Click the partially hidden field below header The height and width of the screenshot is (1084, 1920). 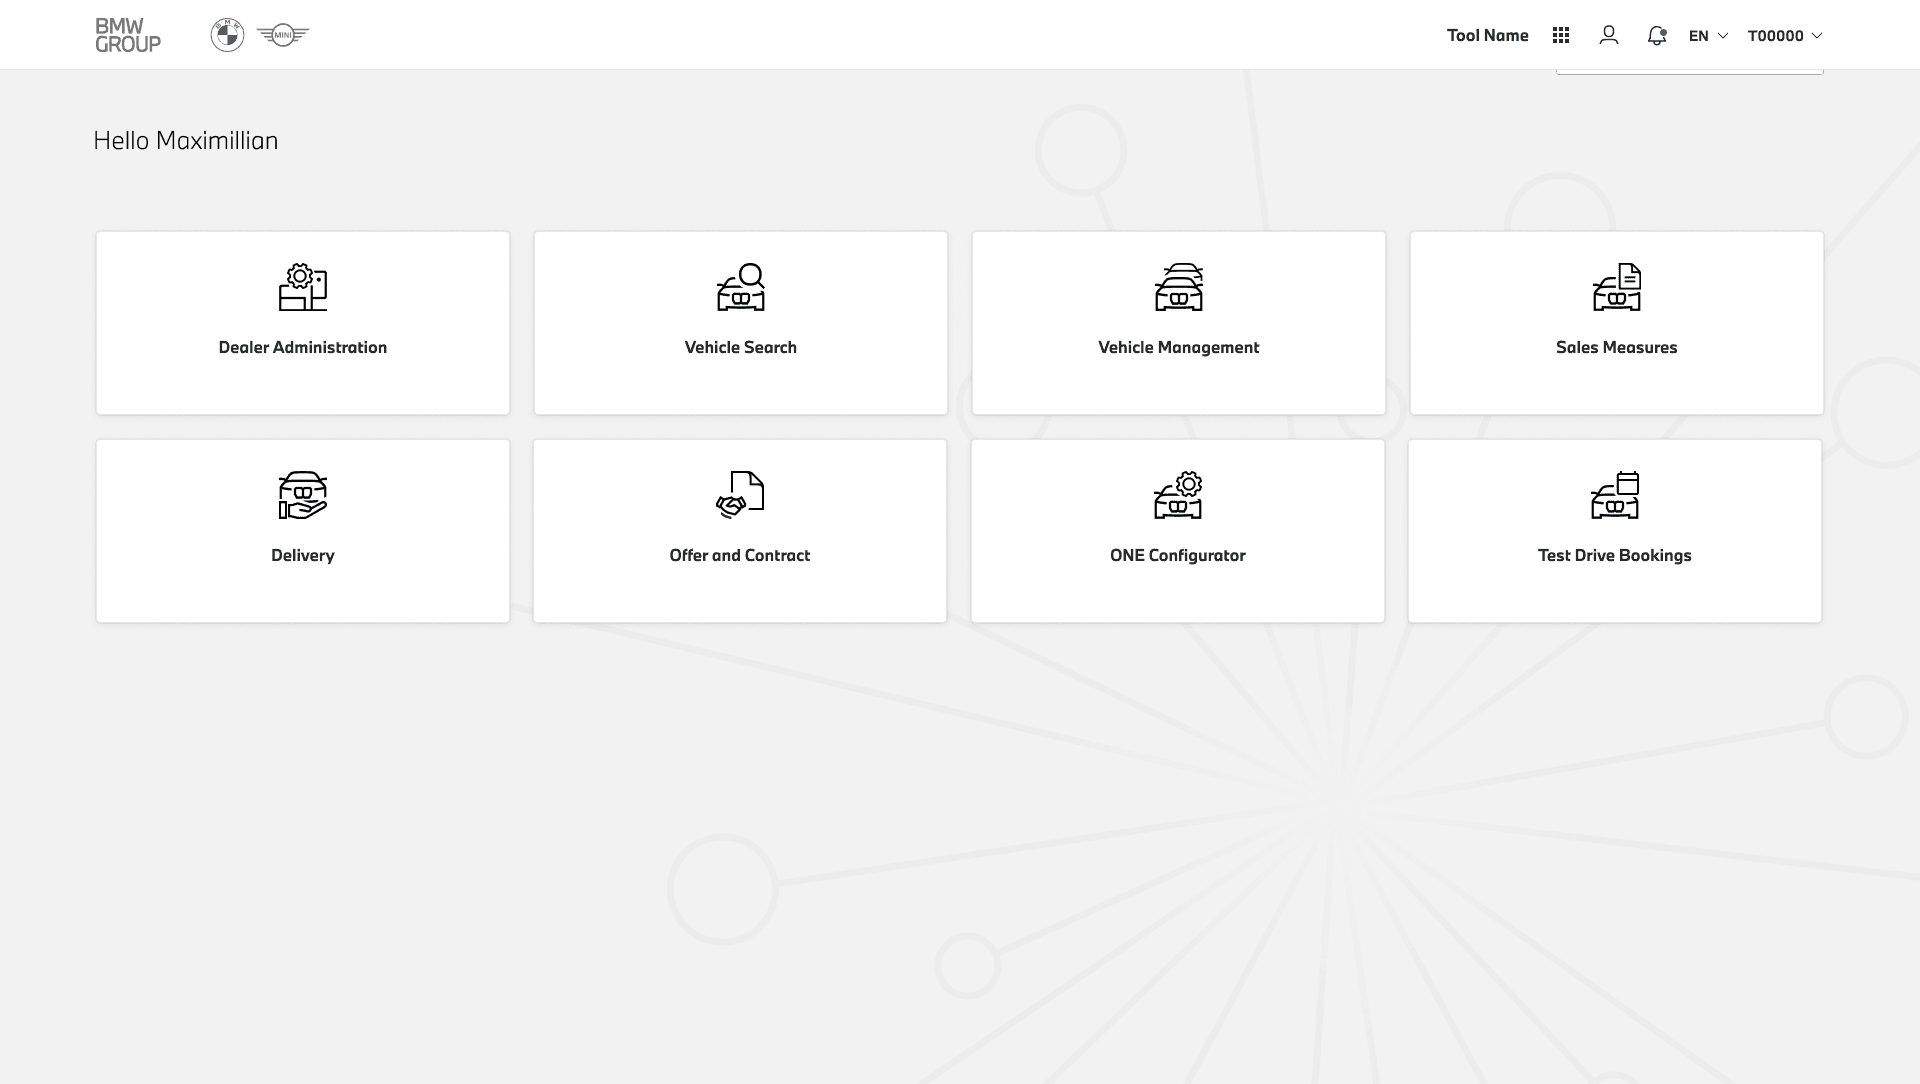1689,72
